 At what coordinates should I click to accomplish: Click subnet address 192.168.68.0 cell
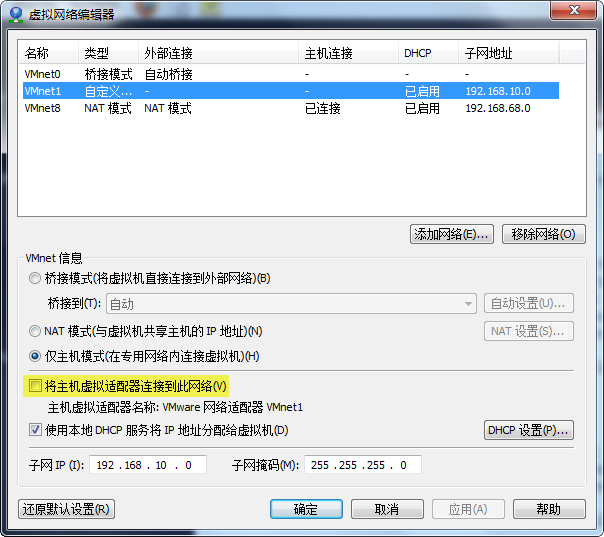tap(498, 108)
